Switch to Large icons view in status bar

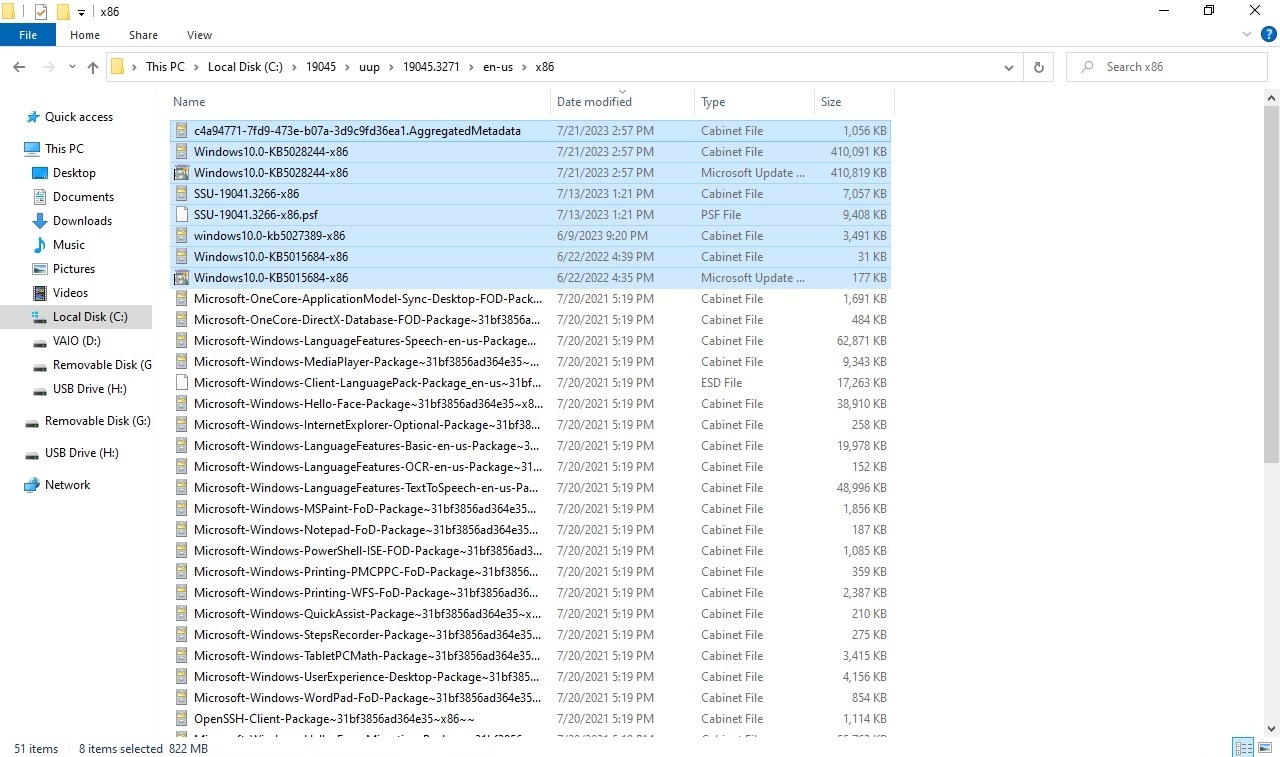(1264, 748)
